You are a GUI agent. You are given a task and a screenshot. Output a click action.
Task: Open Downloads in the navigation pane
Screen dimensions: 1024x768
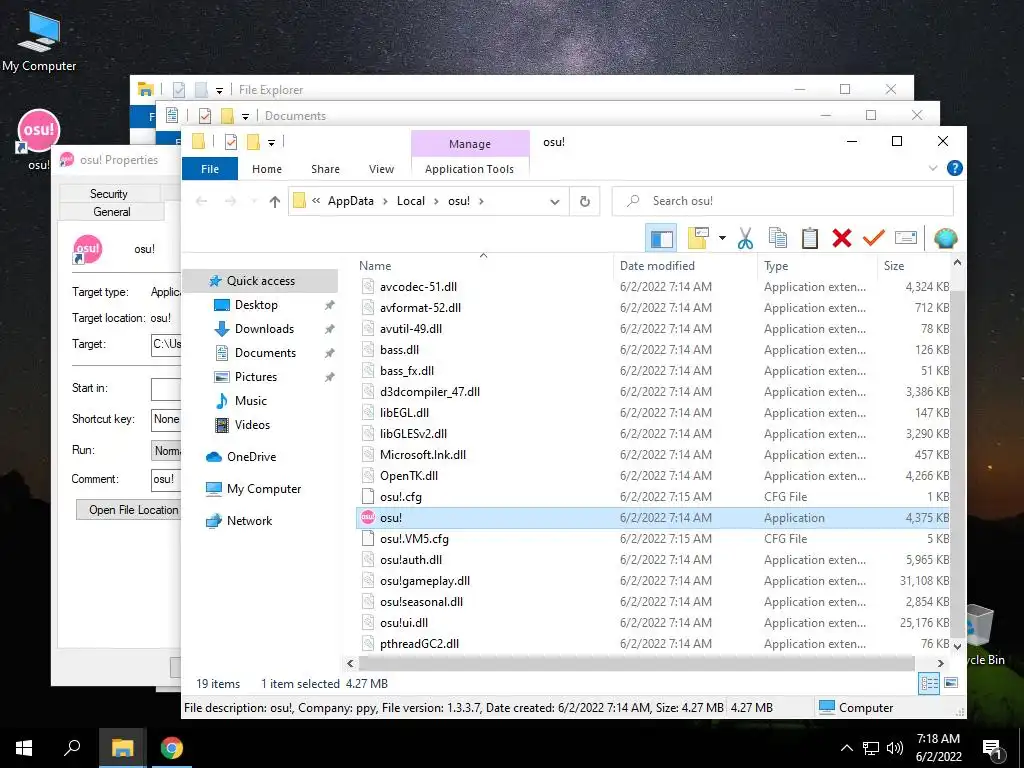(x=264, y=329)
